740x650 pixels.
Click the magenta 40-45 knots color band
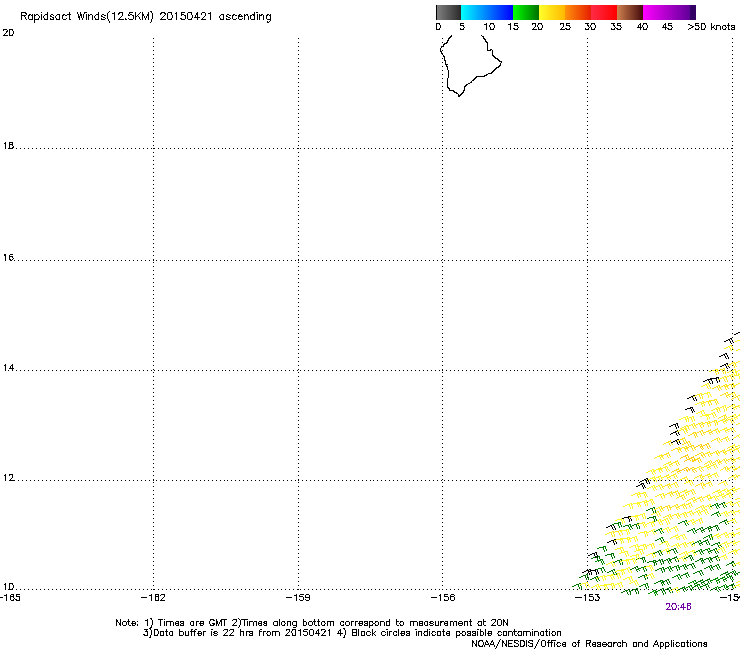[655, 12]
